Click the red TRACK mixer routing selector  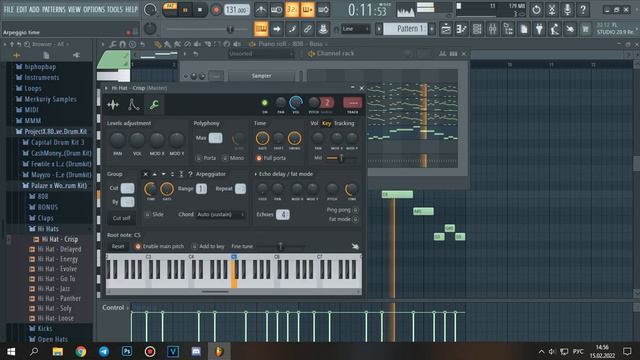[x=353, y=103]
